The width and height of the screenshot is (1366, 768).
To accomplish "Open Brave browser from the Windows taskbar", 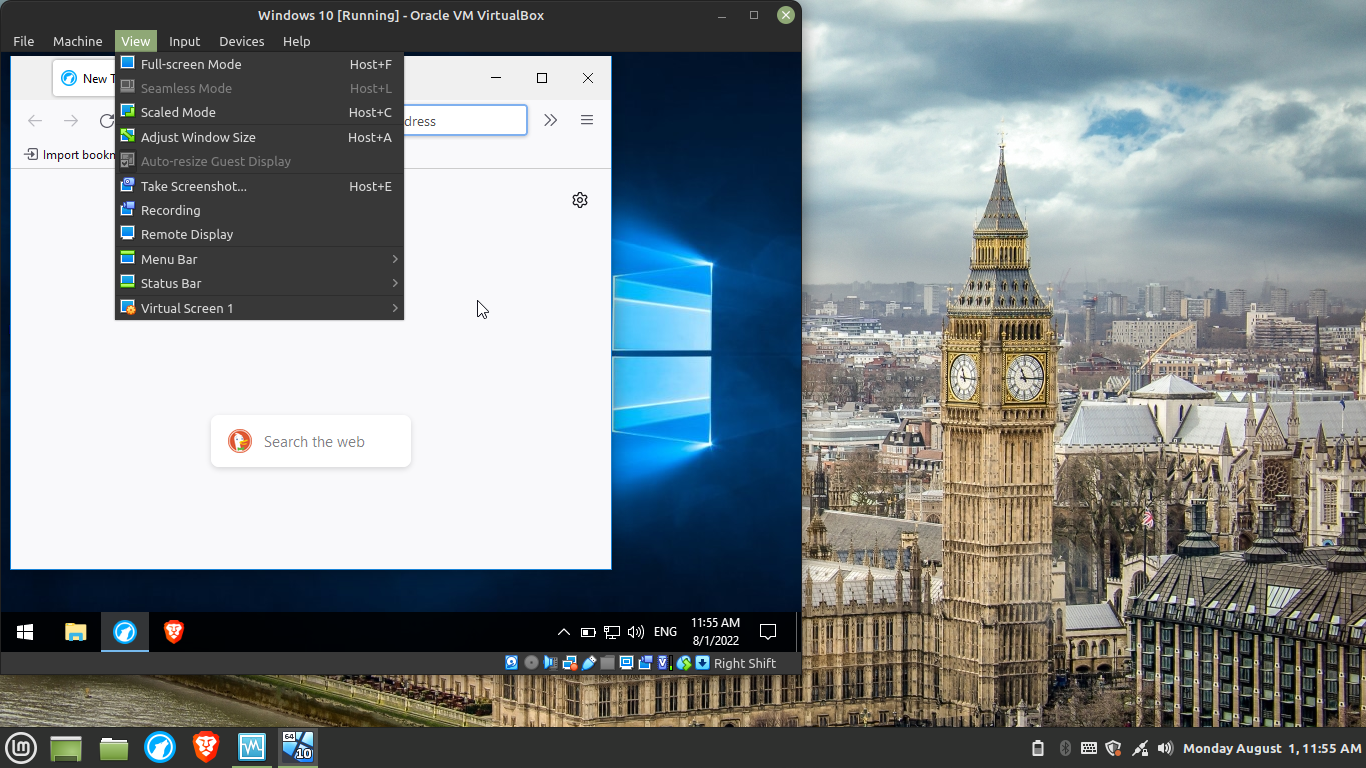I will click(x=174, y=631).
